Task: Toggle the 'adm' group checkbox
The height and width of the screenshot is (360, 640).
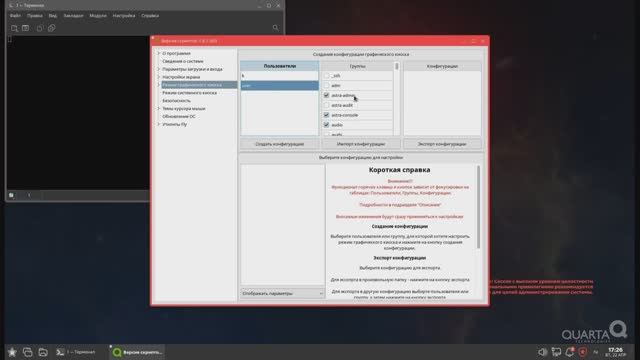Action: tap(327, 85)
